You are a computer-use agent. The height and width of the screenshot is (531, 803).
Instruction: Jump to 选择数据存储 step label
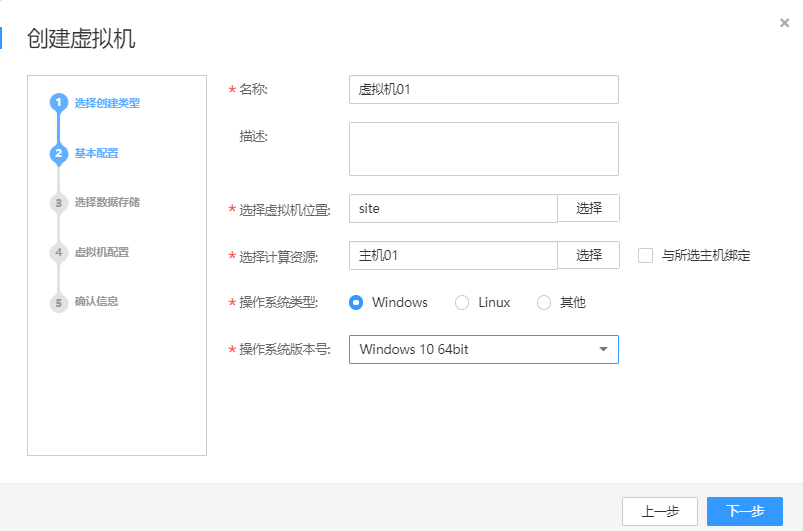coord(107,202)
